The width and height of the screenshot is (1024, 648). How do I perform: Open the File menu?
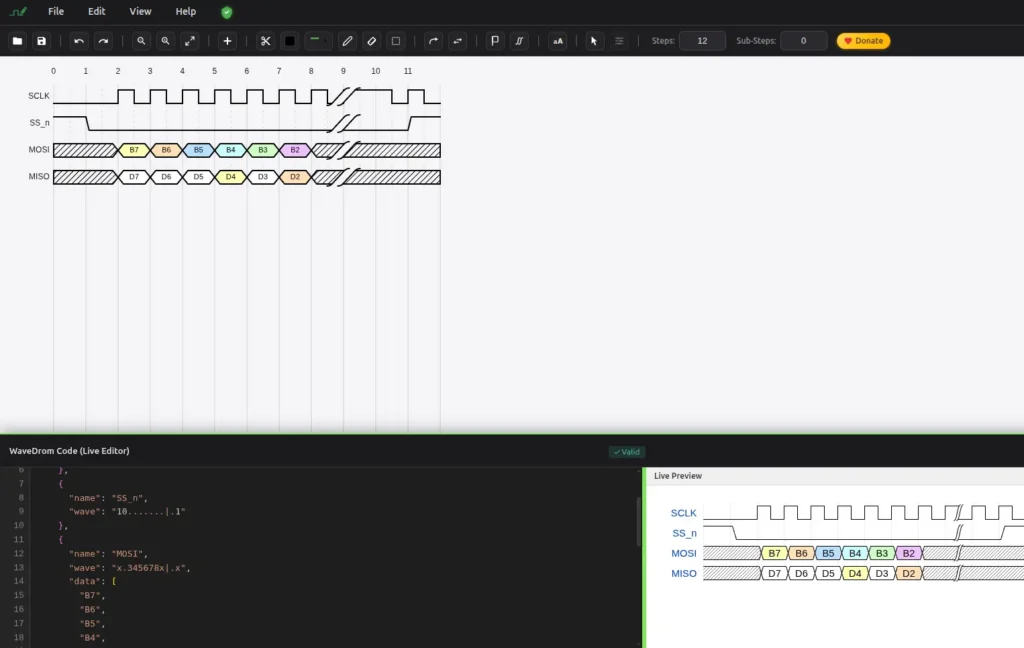coord(56,11)
